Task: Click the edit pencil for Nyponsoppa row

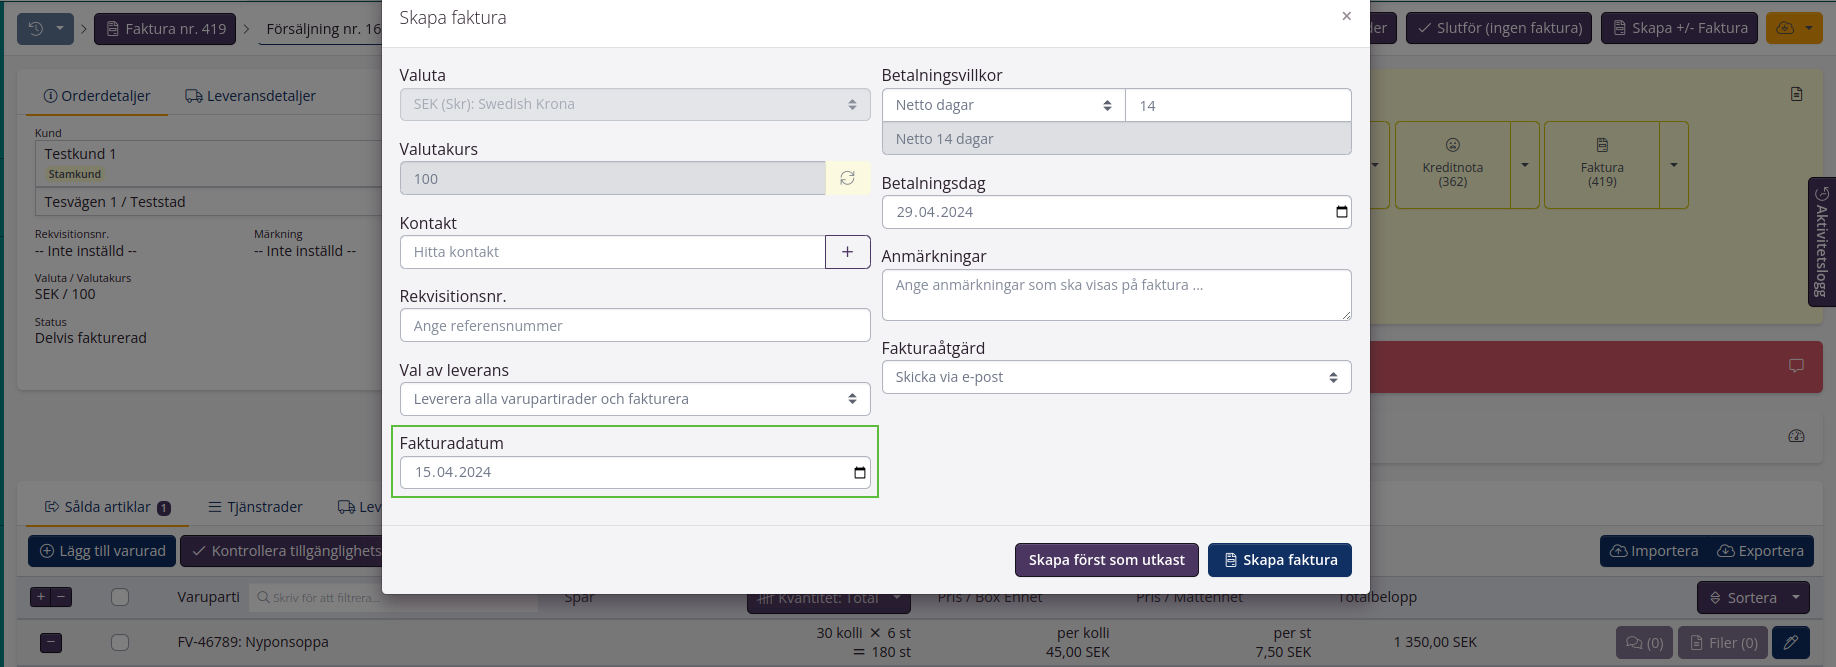Action: [x=1790, y=642]
